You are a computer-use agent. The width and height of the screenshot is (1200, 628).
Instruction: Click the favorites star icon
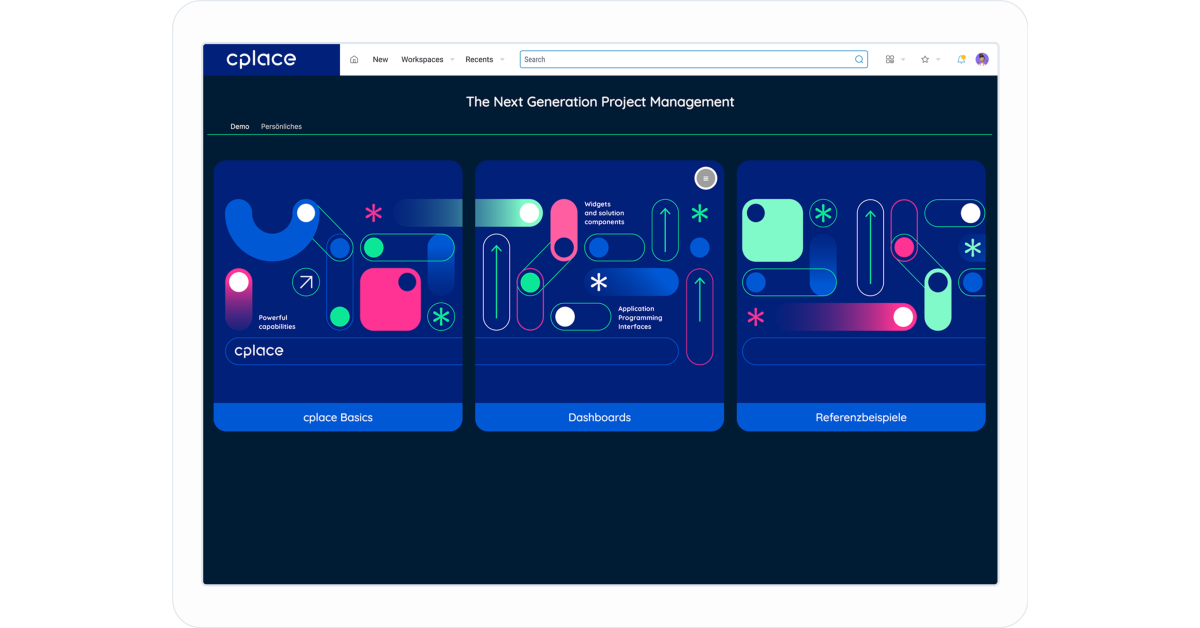pyautogui.click(x=925, y=60)
